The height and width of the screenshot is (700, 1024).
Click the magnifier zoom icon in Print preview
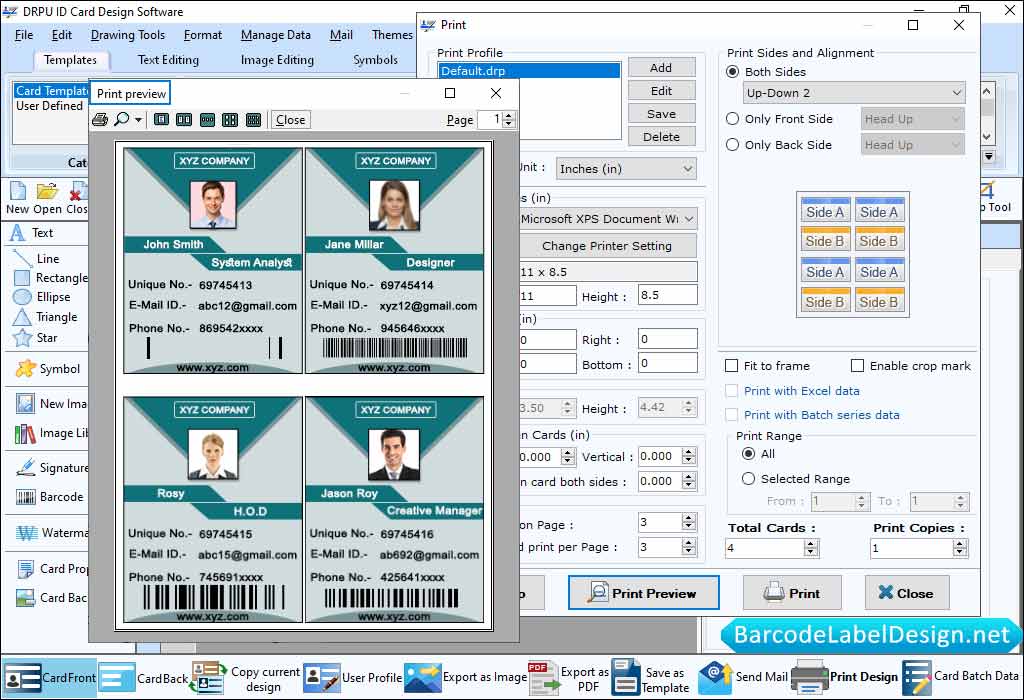[121, 119]
